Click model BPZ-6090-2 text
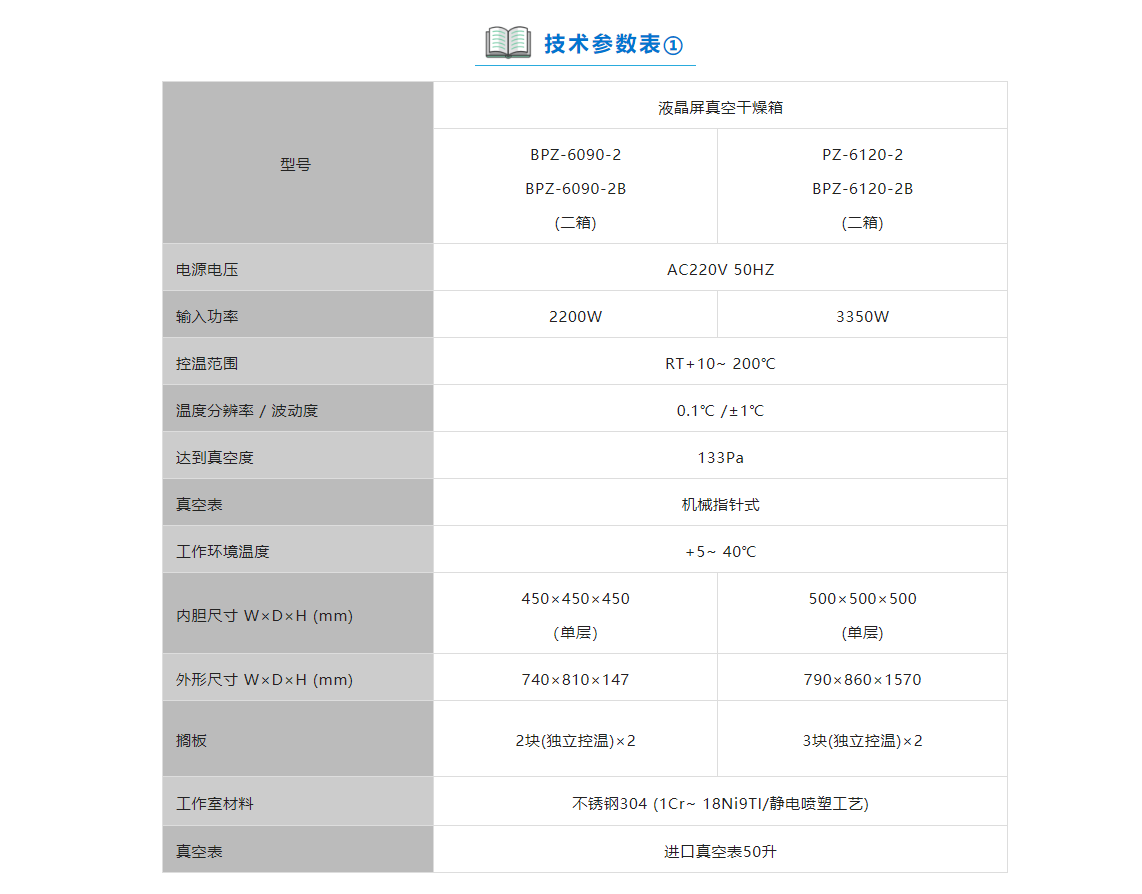This screenshot has height=894, width=1142. [575, 155]
